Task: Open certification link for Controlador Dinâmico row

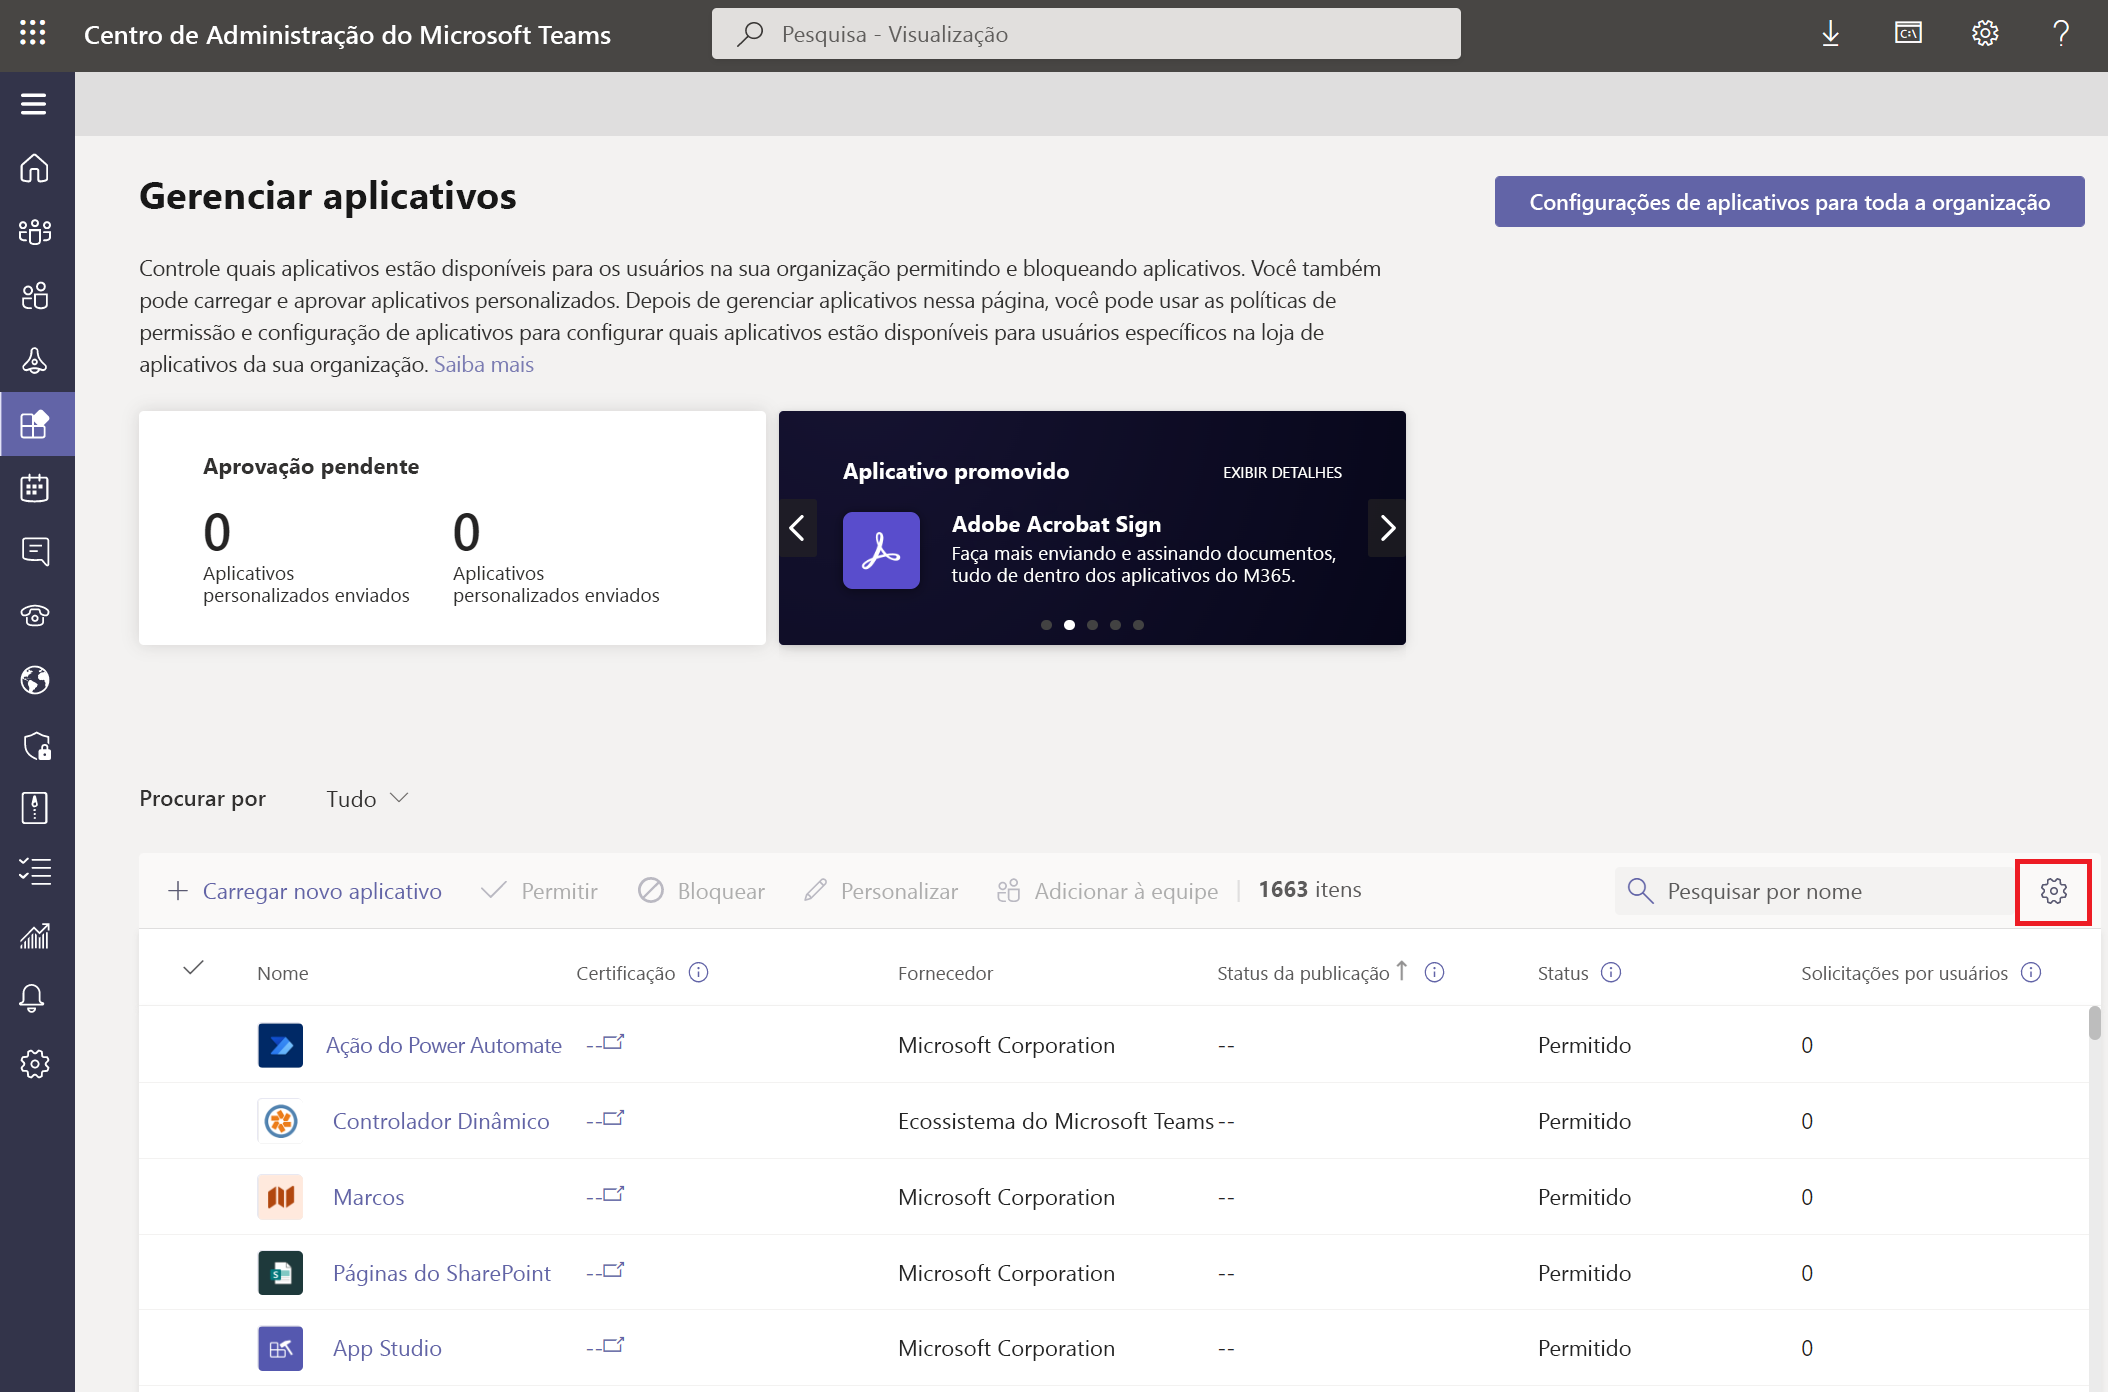Action: (x=605, y=1119)
